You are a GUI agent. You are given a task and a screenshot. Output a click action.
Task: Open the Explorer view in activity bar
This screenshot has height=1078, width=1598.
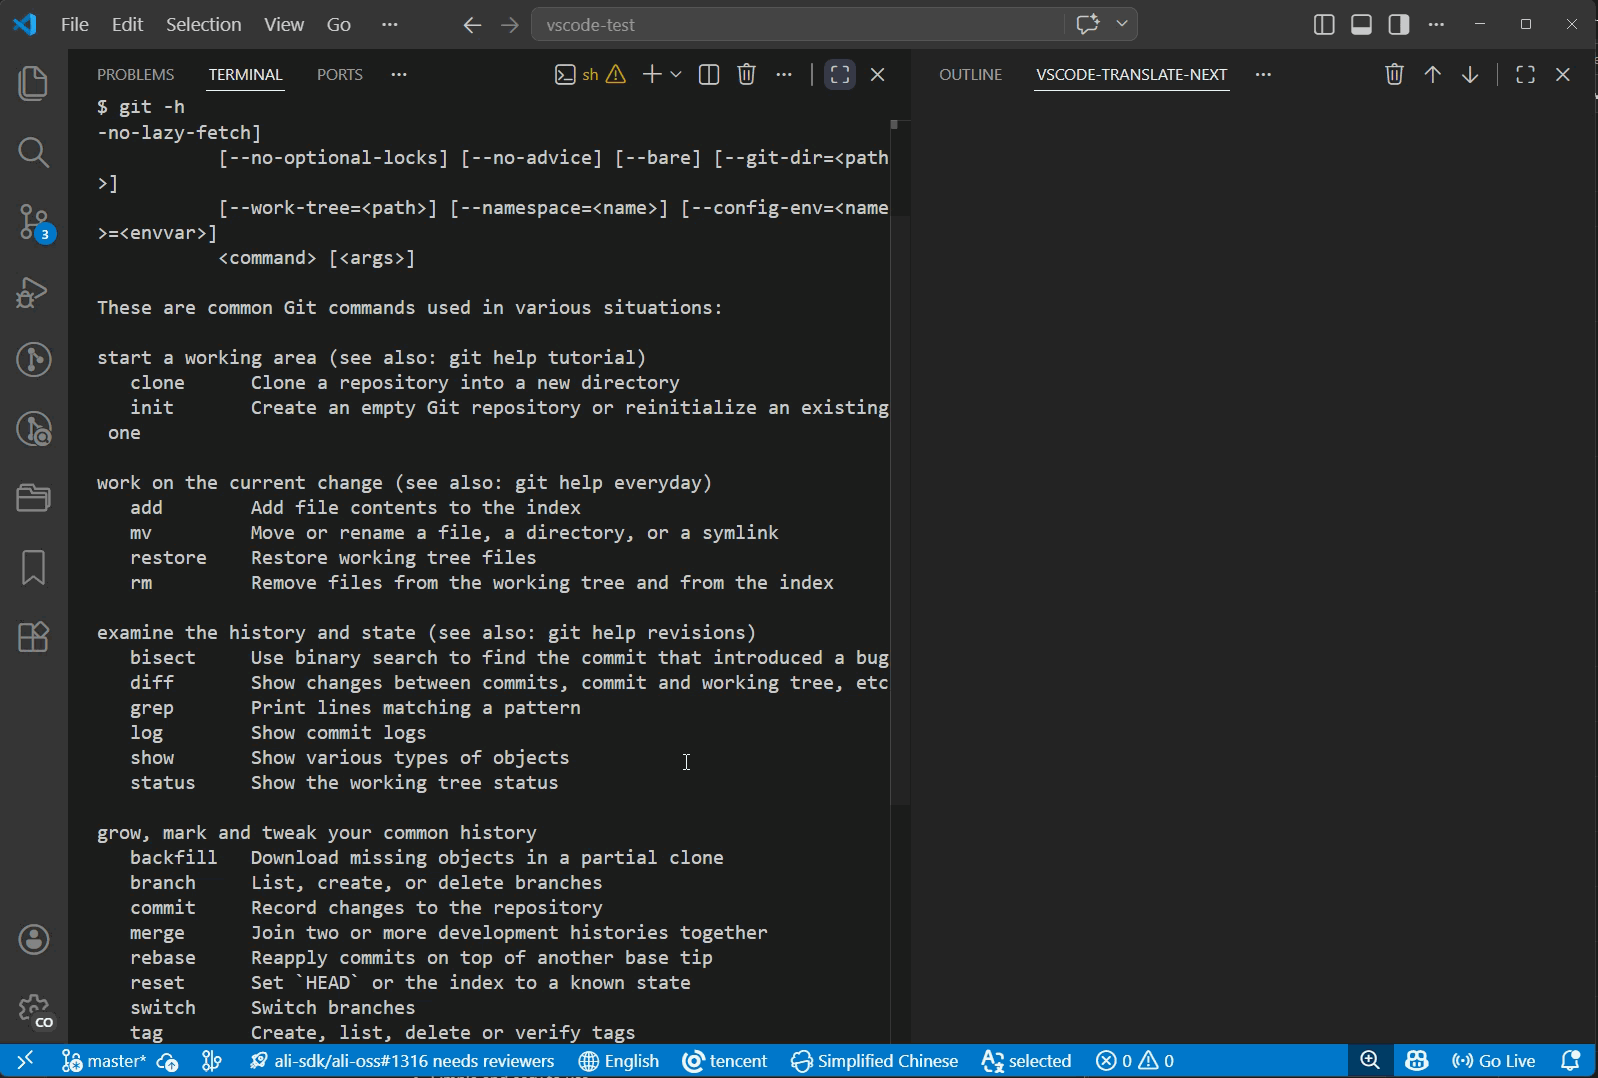[x=33, y=82]
